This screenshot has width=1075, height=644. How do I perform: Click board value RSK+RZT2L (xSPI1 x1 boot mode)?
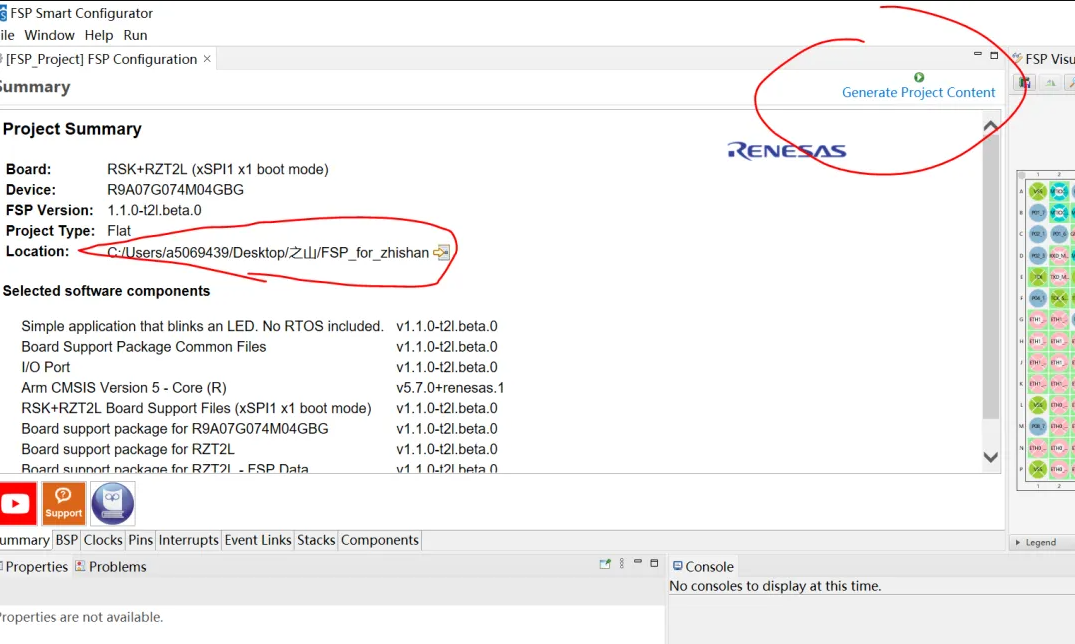tap(217, 169)
